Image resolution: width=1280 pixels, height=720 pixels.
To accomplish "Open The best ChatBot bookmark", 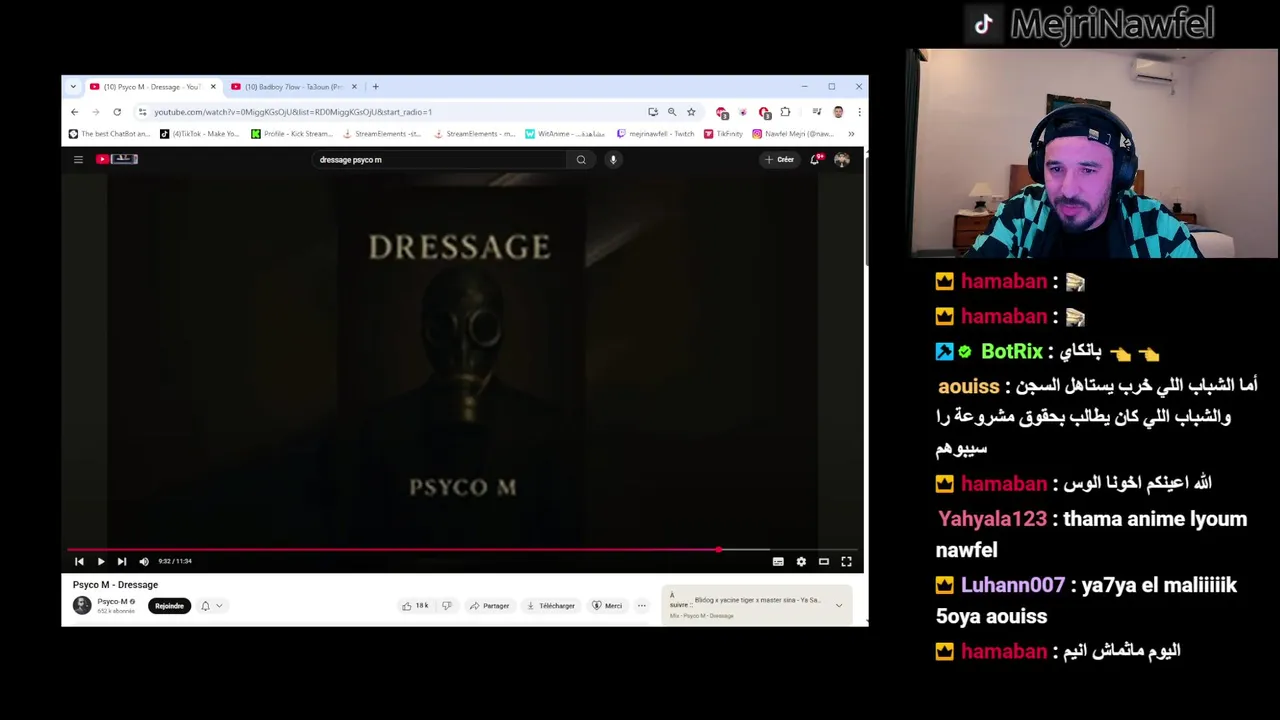I will 110,134.
